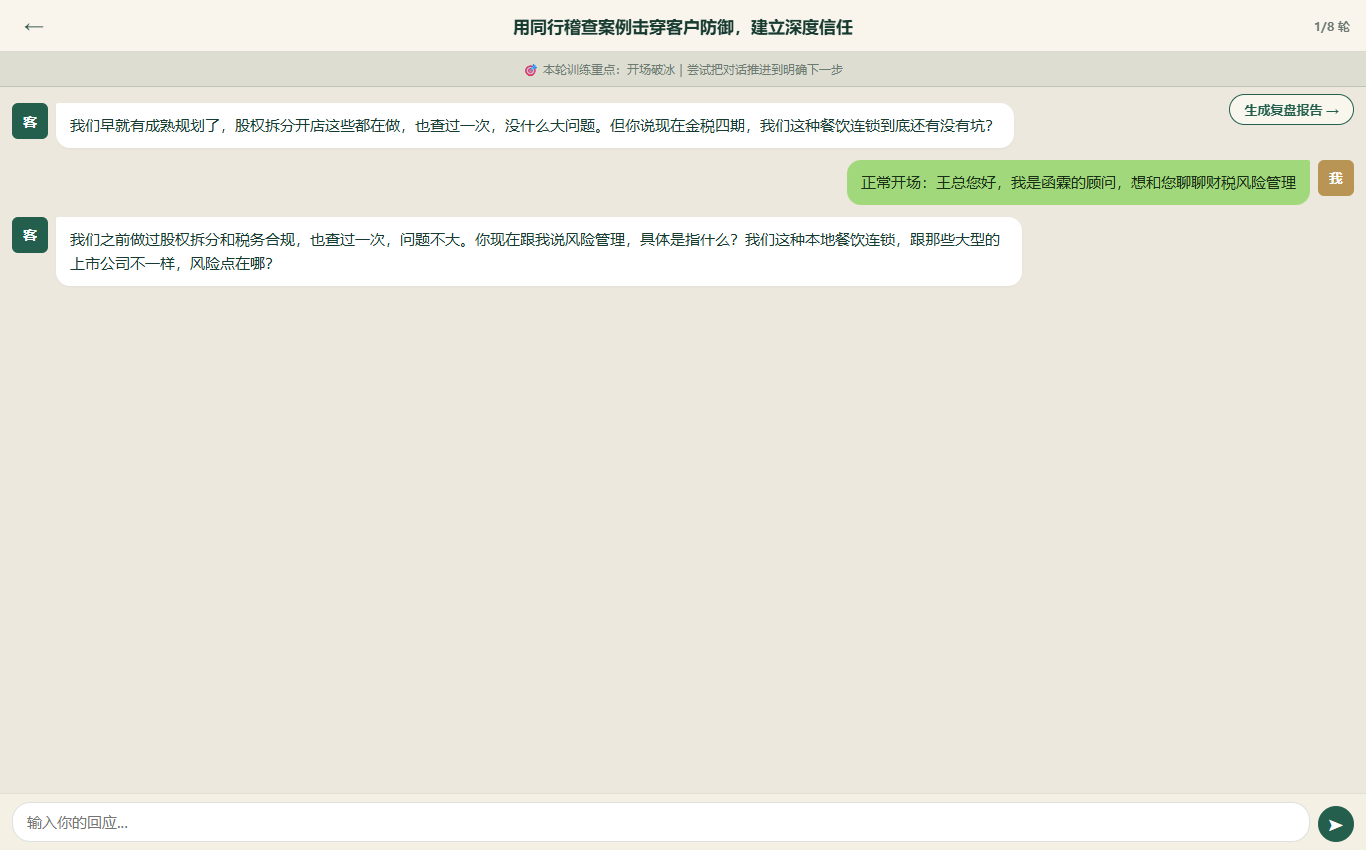Click the 客 avatar beside 我们之前做过股权拆分
Screen dimensions: 1366x850
pos(30,235)
